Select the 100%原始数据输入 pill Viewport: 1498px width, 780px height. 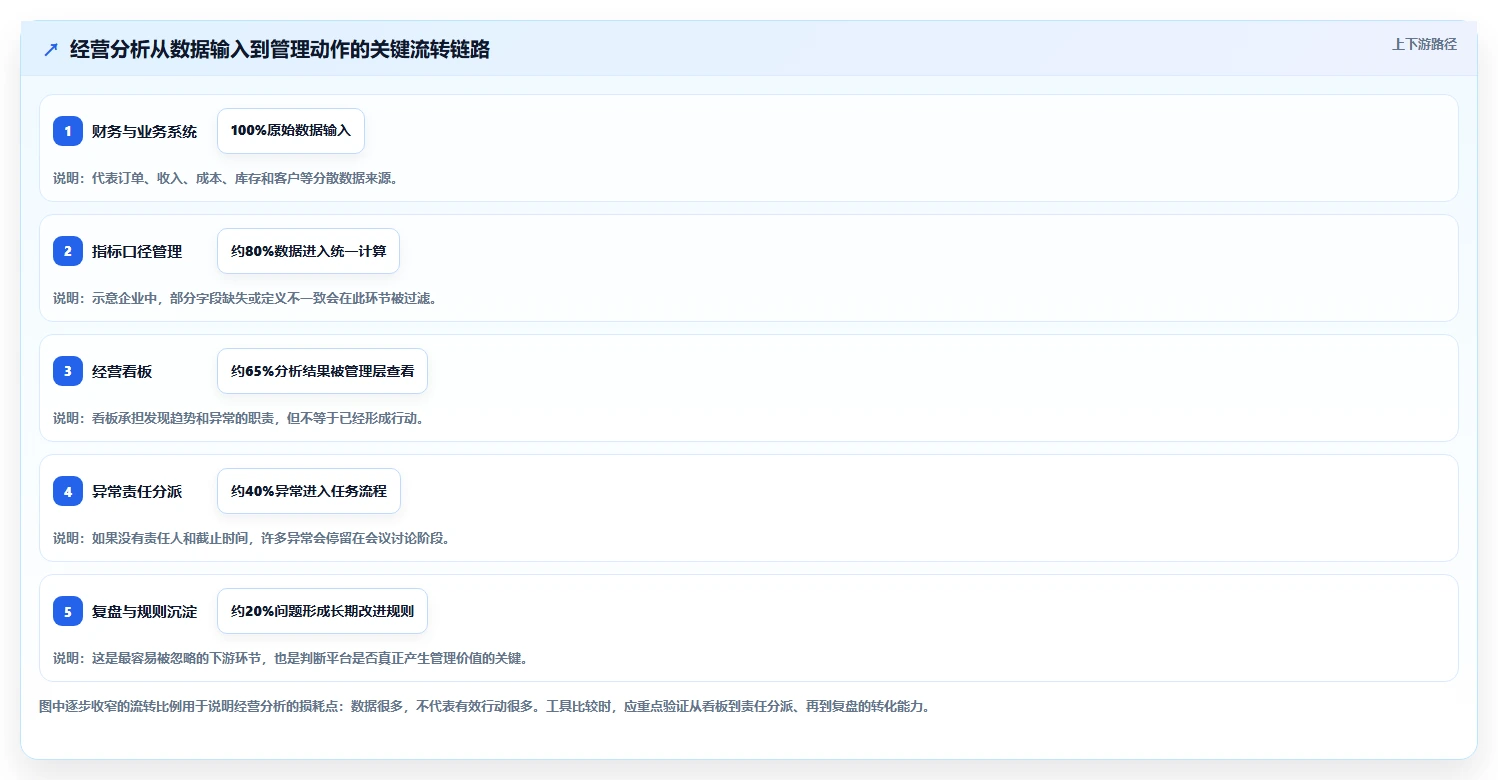[x=291, y=131]
